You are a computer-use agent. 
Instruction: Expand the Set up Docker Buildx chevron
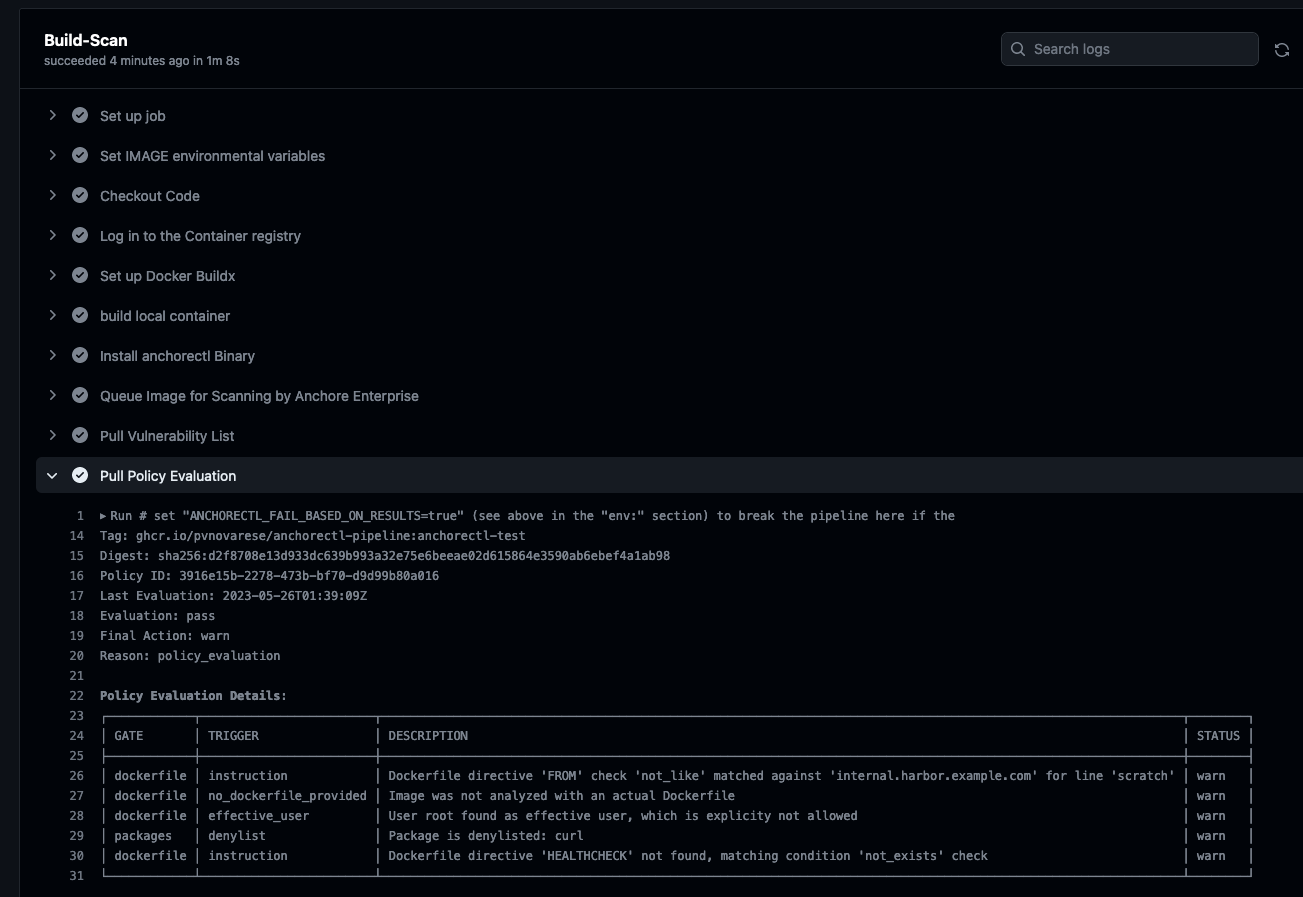(x=53, y=276)
